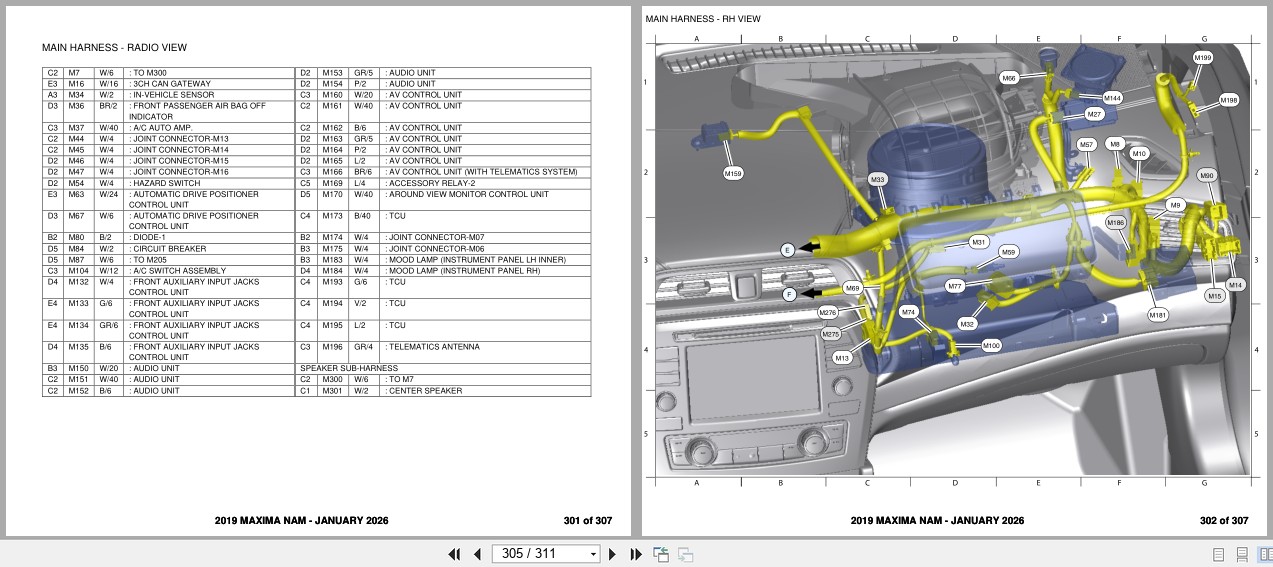Jump to the last page
Screen dimensions: 1273x567
coord(635,554)
